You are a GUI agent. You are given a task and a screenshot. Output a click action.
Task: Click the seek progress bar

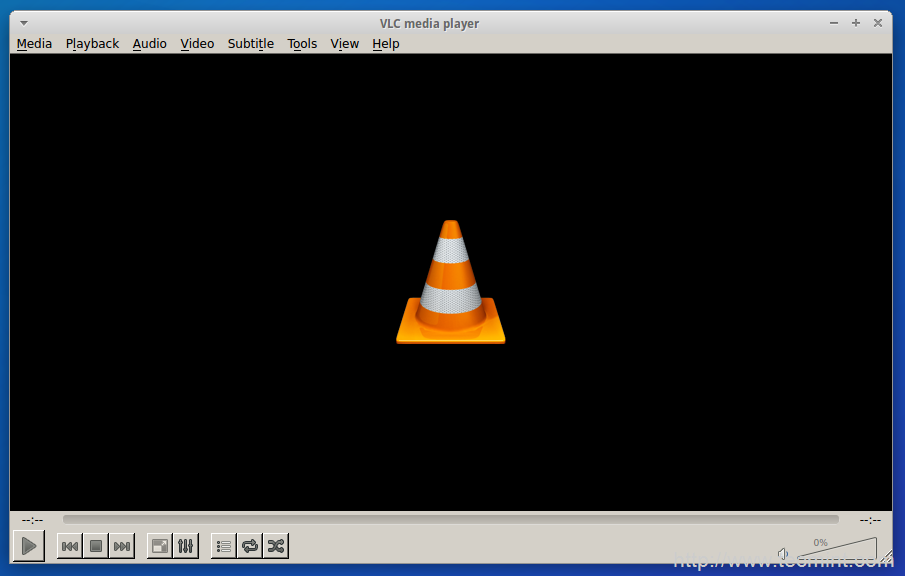pyautogui.click(x=451, y=519)
